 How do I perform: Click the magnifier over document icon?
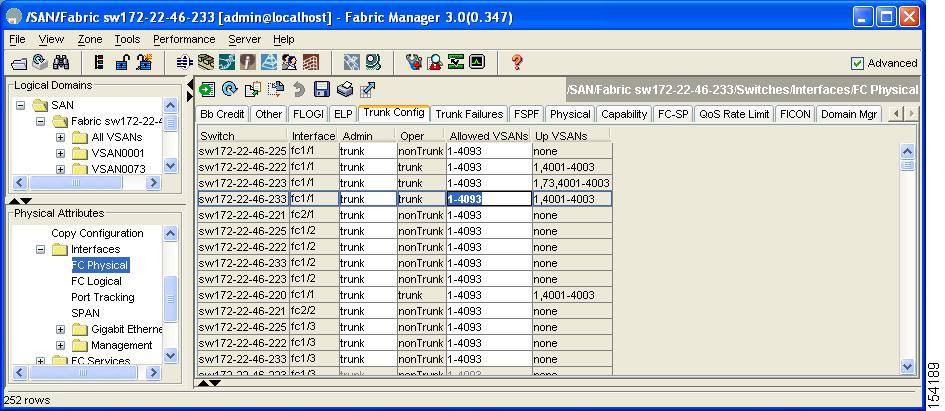coord(435,61)
